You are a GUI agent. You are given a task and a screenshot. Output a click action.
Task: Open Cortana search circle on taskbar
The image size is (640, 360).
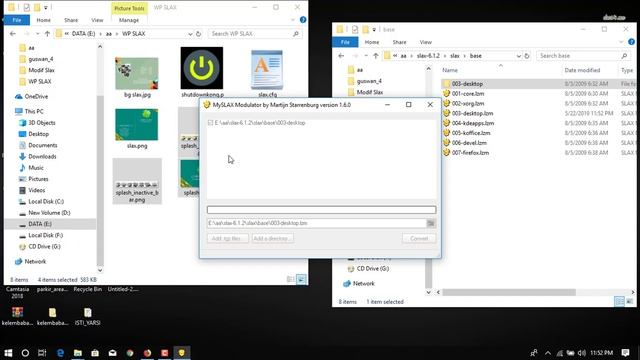pos(25,353)
